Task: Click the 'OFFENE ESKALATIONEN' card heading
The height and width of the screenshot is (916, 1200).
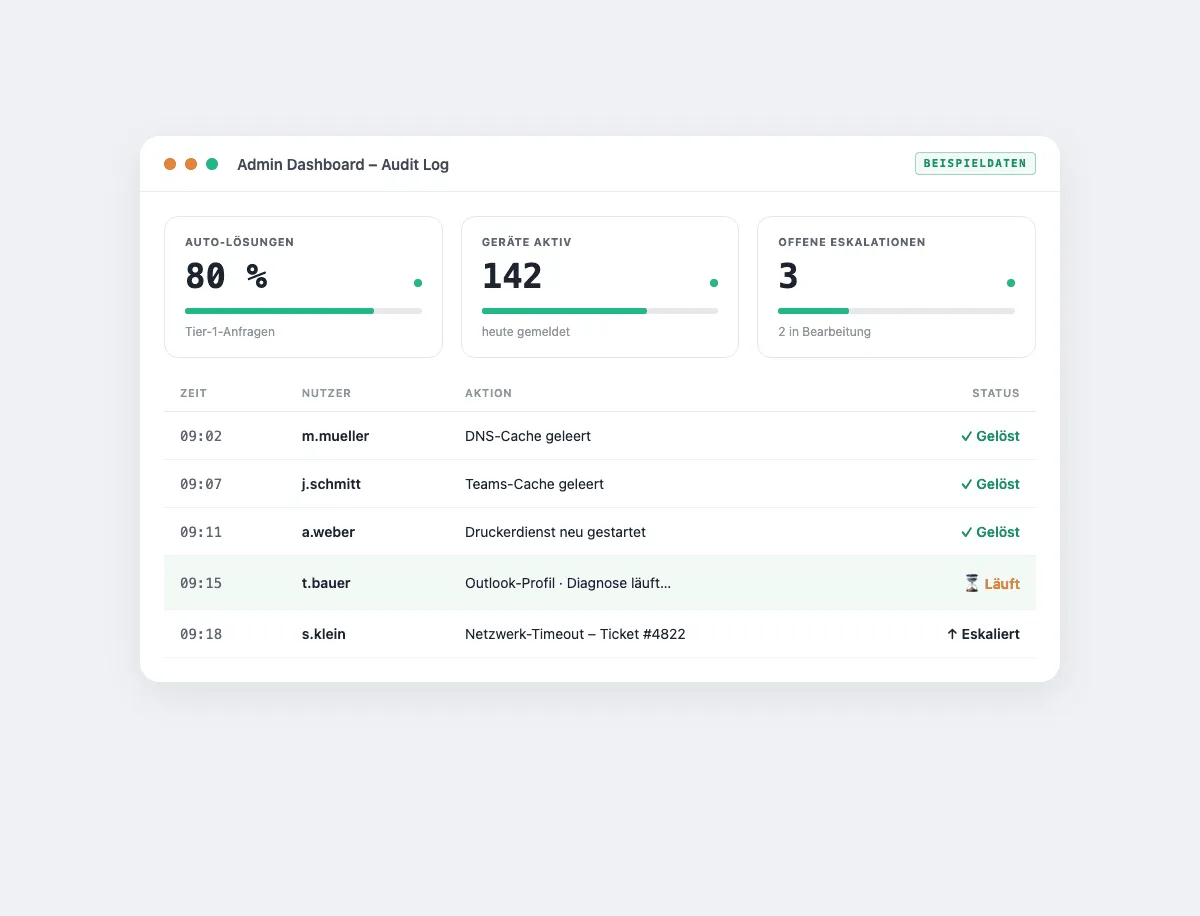Action: pyautogui.click(x=852, y=242)
